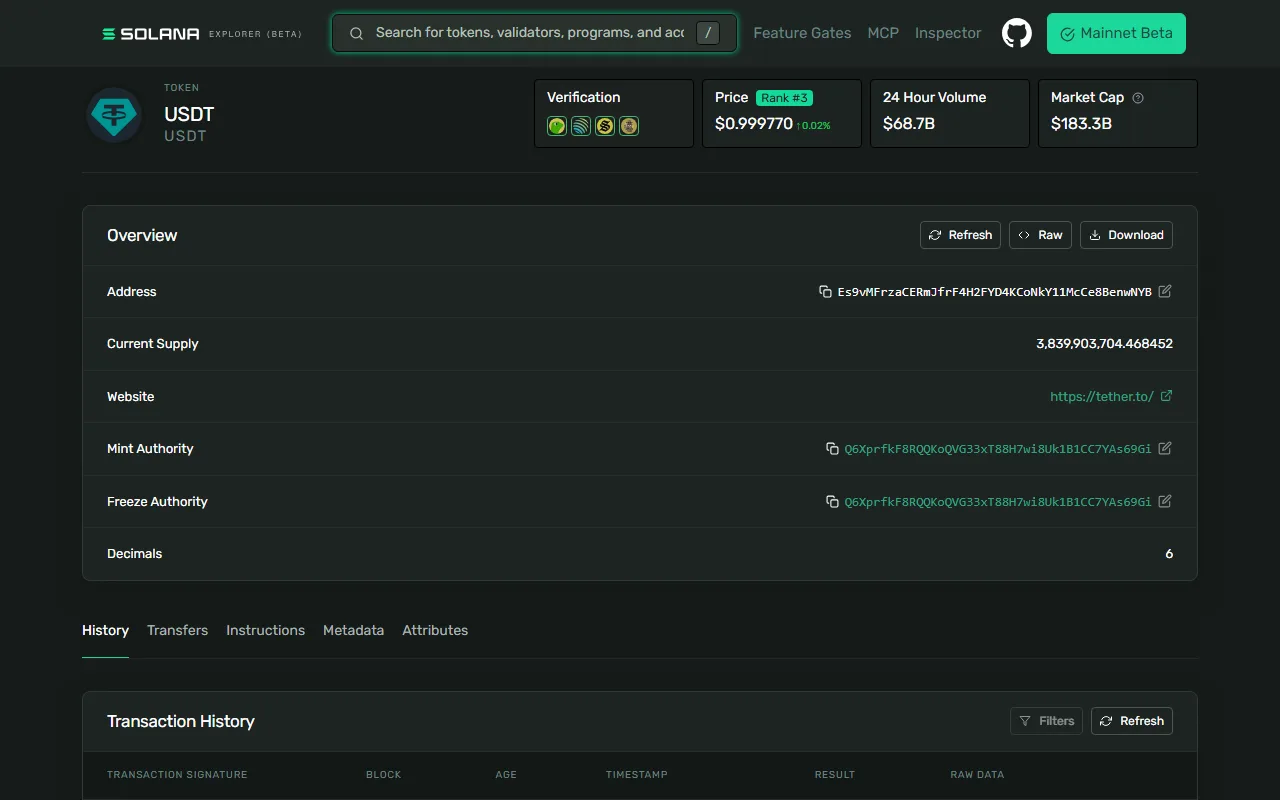Click the Rank #3 badge

tap(784, 98)
